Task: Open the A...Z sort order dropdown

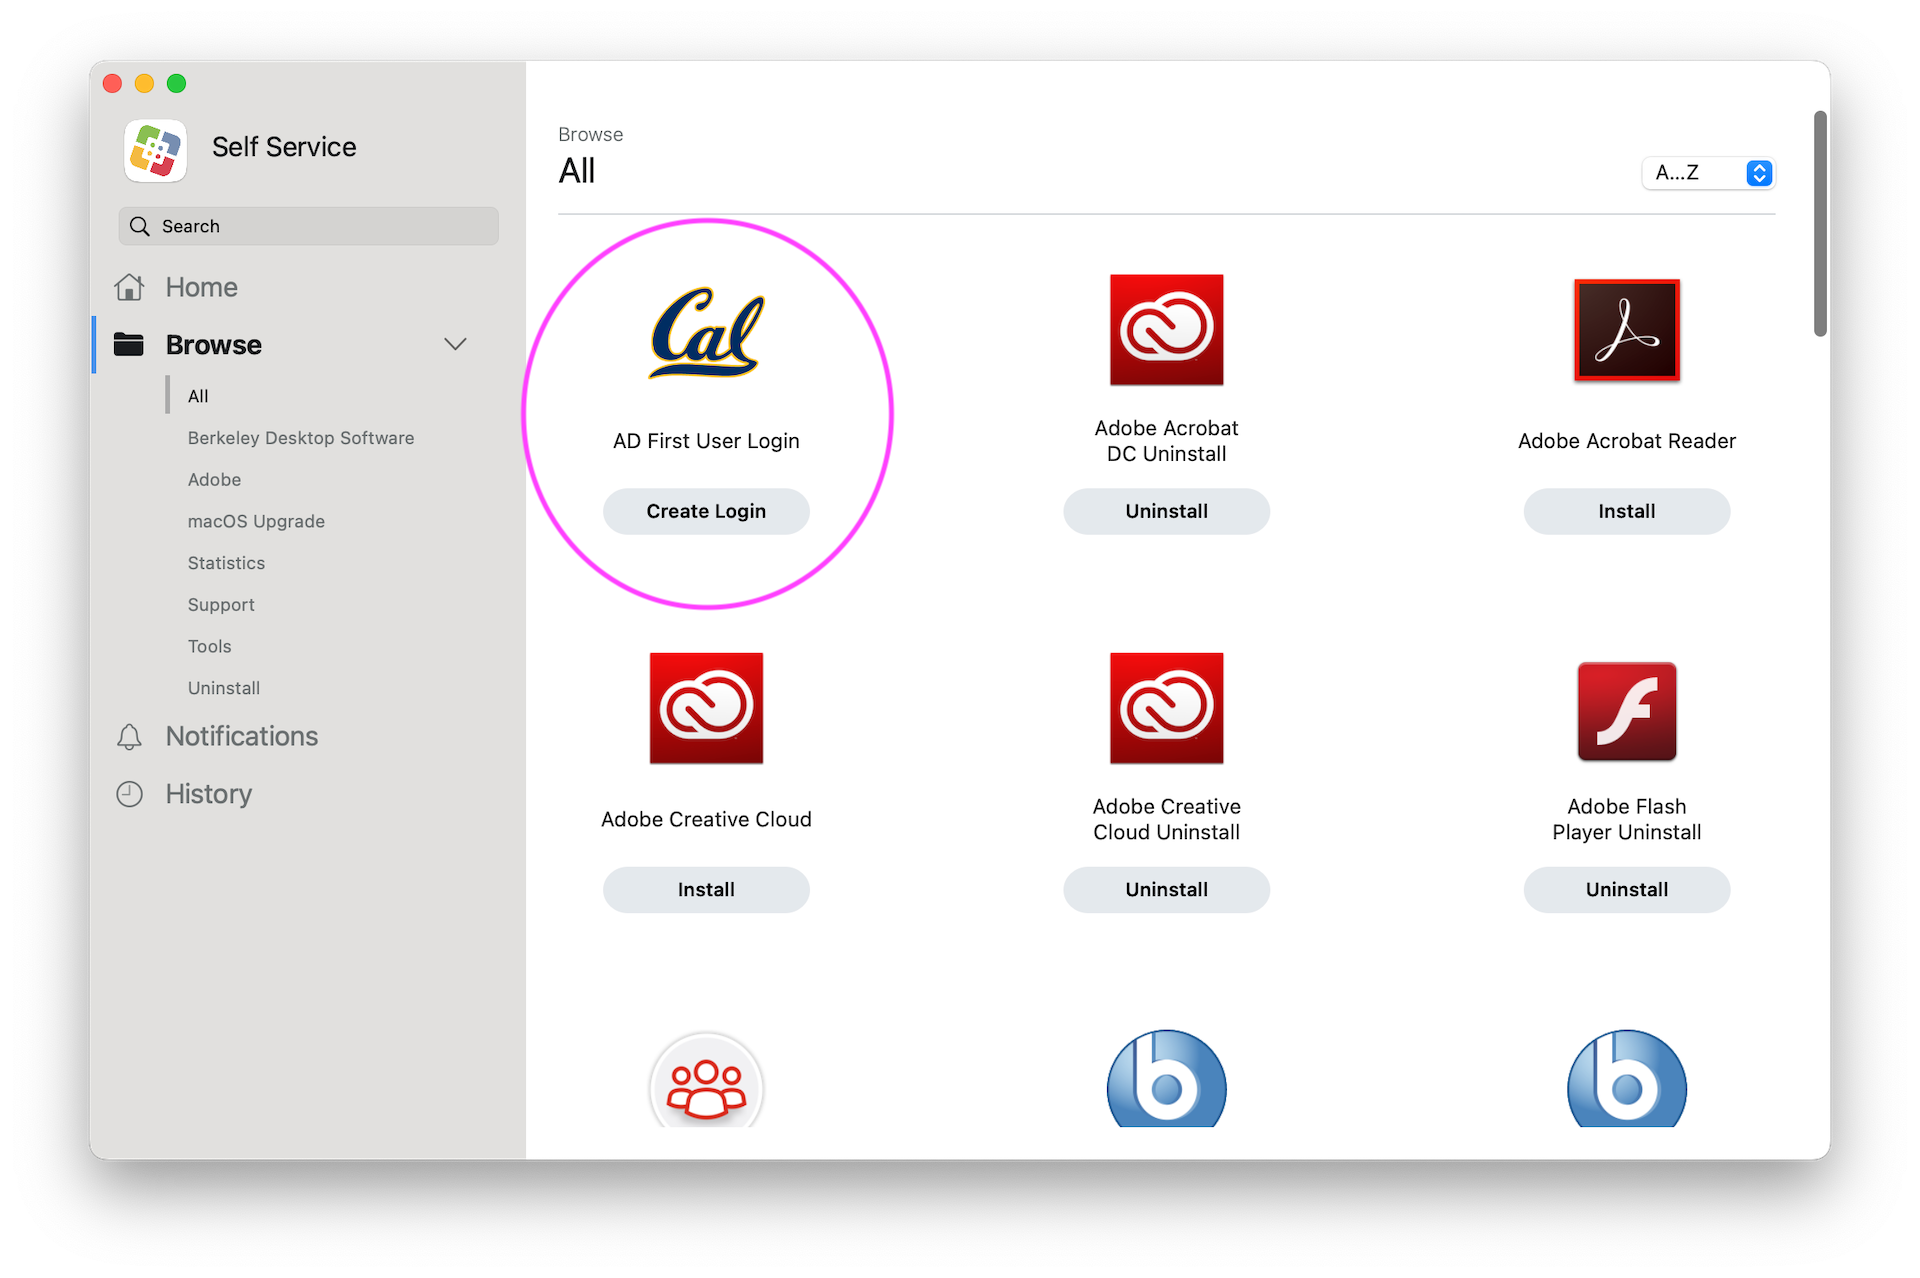Action: click(1708, 173)
